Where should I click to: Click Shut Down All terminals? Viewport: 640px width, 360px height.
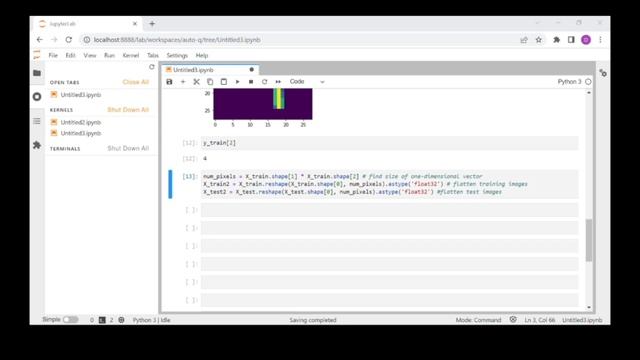(128, 148)
